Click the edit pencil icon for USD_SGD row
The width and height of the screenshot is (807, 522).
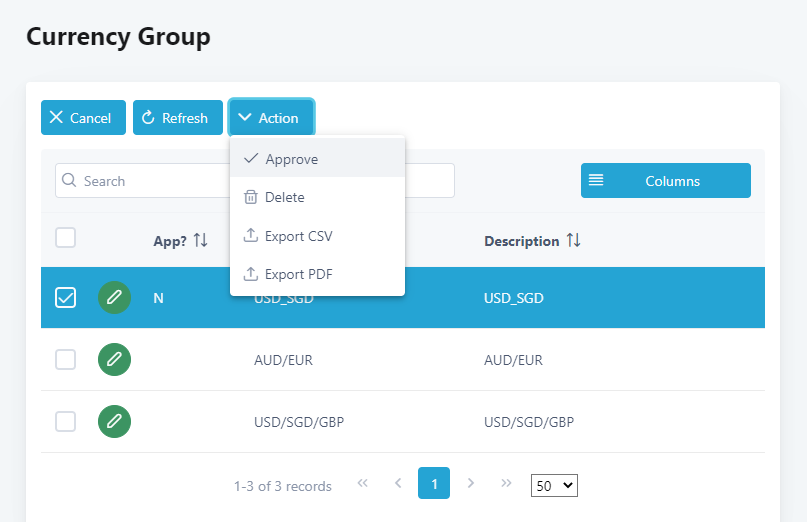point(114,298)
